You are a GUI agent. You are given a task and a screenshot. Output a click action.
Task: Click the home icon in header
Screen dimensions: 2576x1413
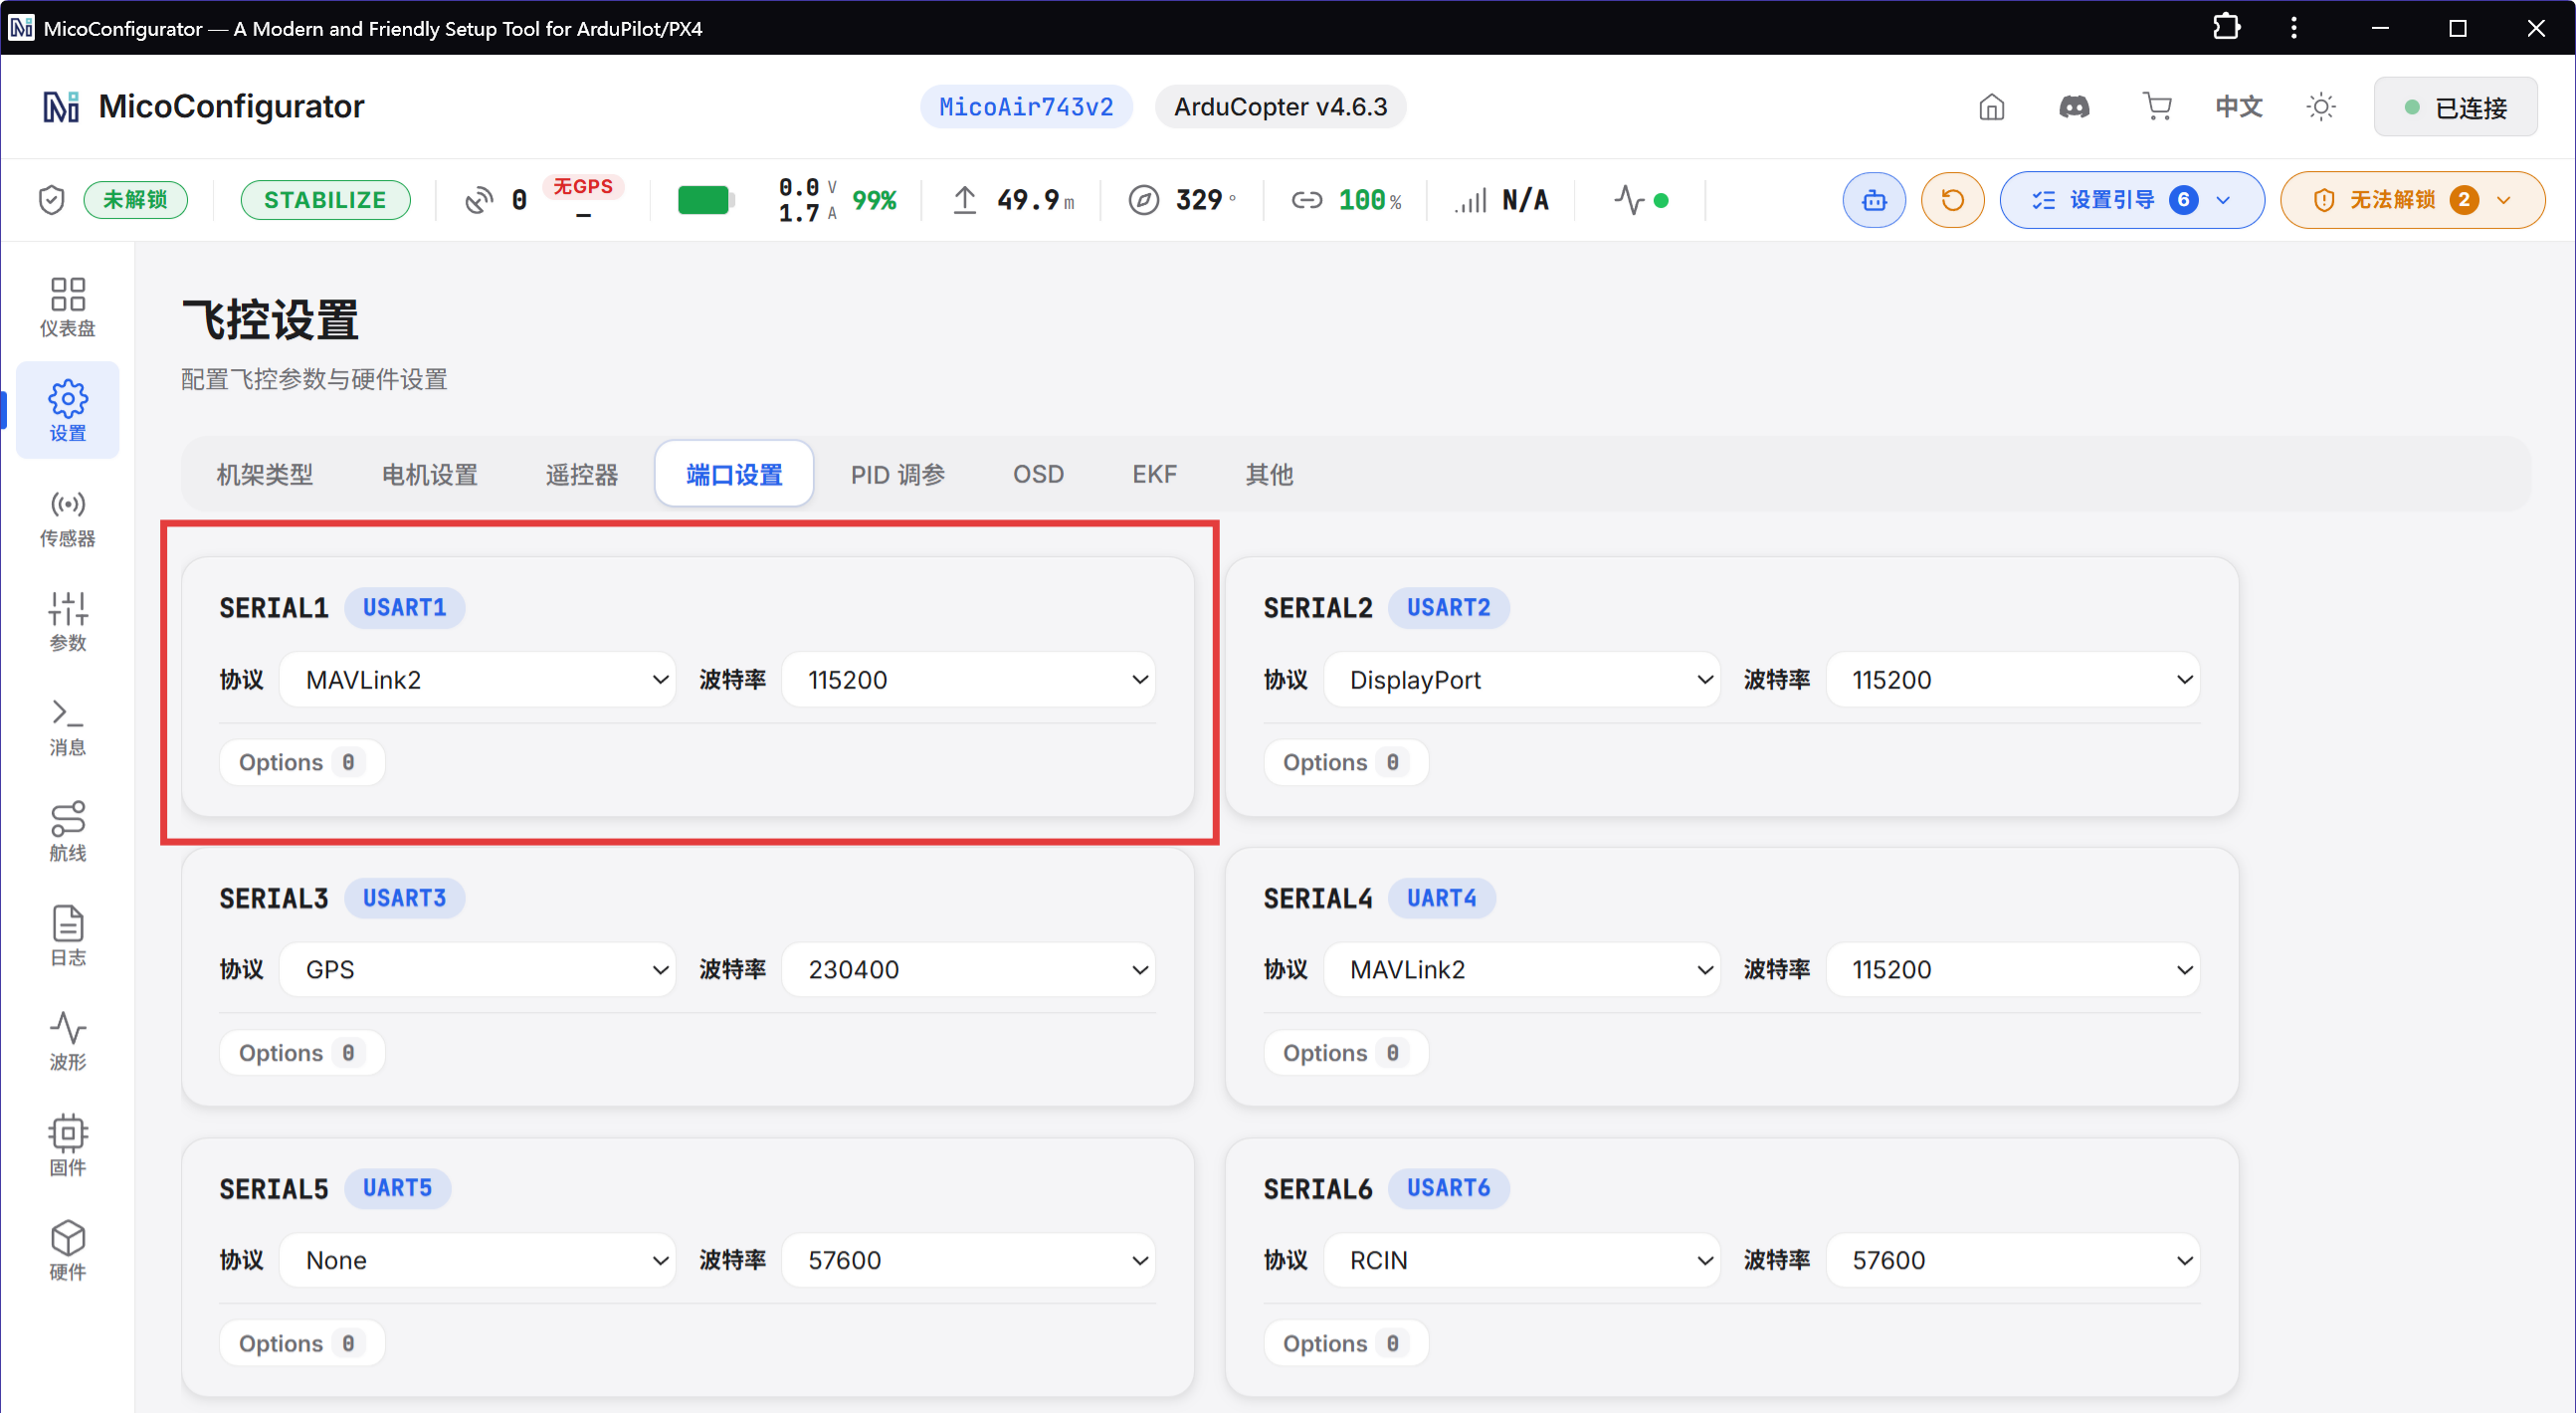[x=1991, y=107]
